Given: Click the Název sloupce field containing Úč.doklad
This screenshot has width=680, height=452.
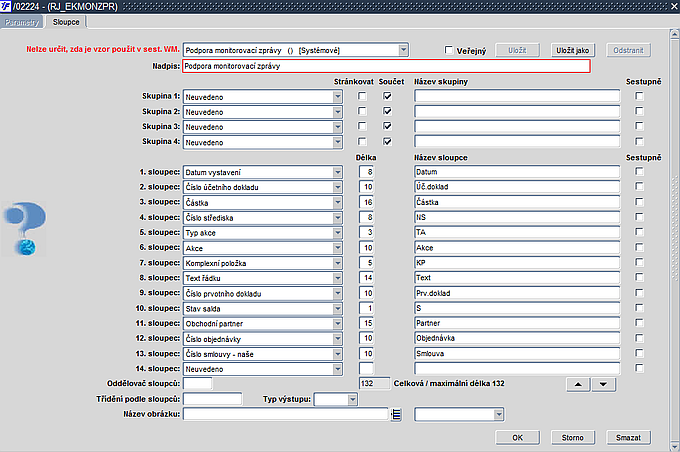Looking at the screenshot, I should (x=517, y=187).
